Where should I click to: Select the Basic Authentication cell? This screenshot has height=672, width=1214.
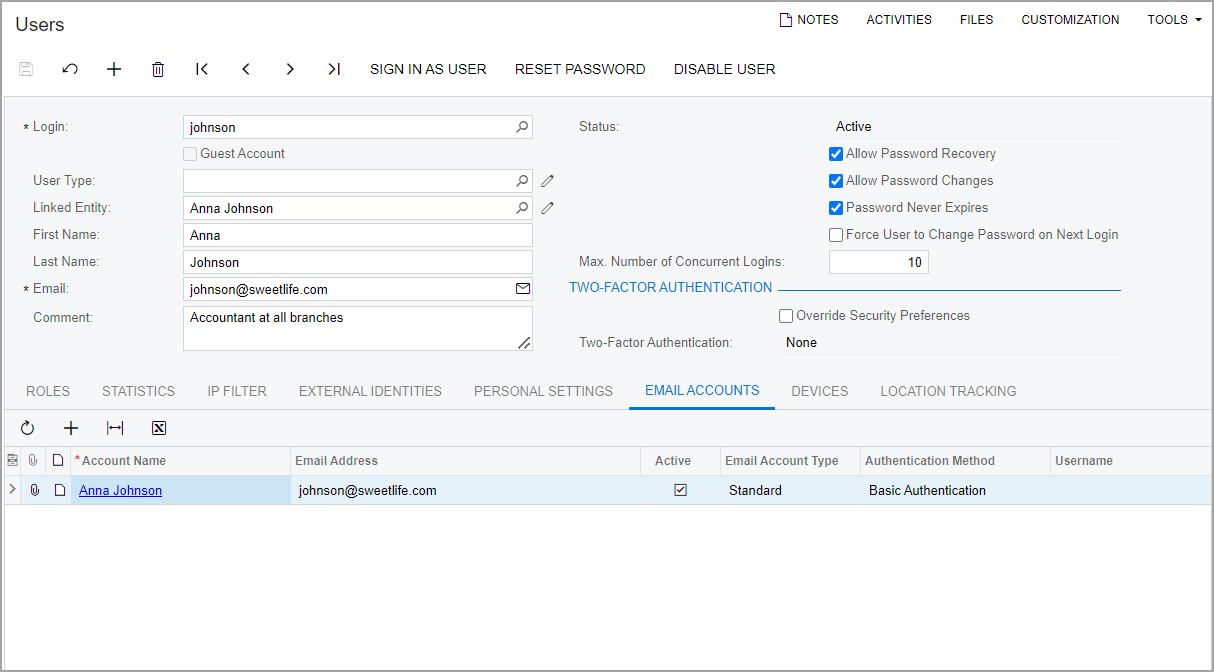pos(955,490)
